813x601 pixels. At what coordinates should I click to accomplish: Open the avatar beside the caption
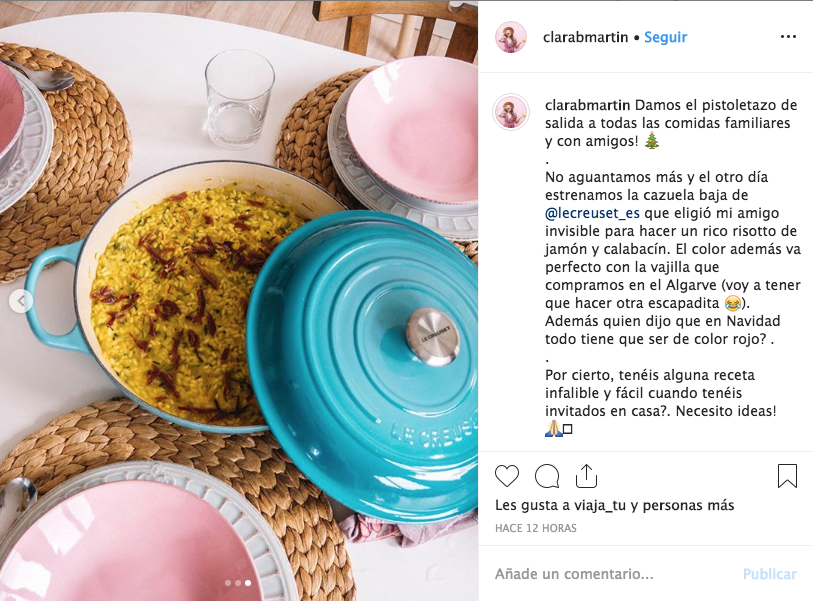point(511,111)
